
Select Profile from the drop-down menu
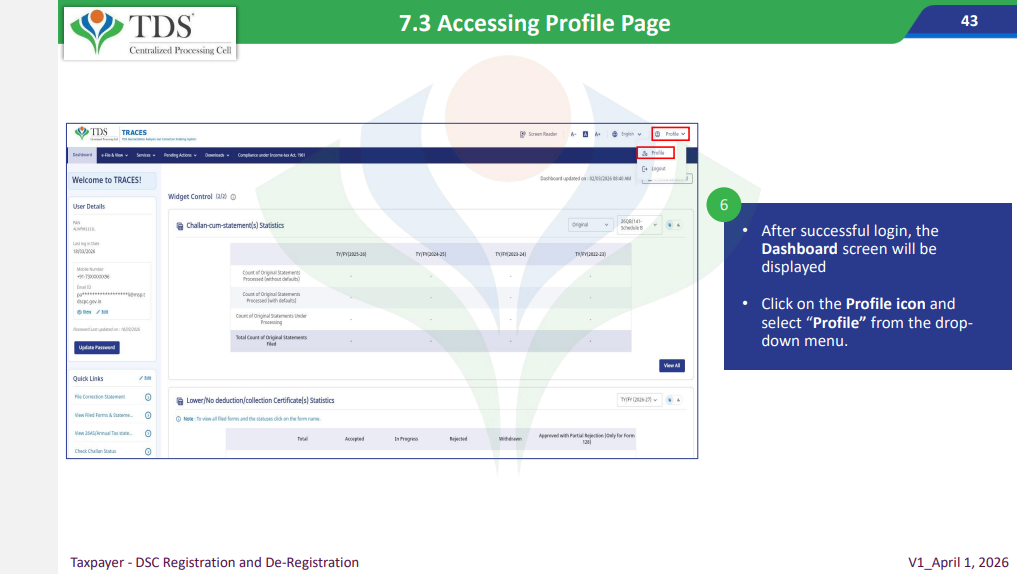pos(655,153)
